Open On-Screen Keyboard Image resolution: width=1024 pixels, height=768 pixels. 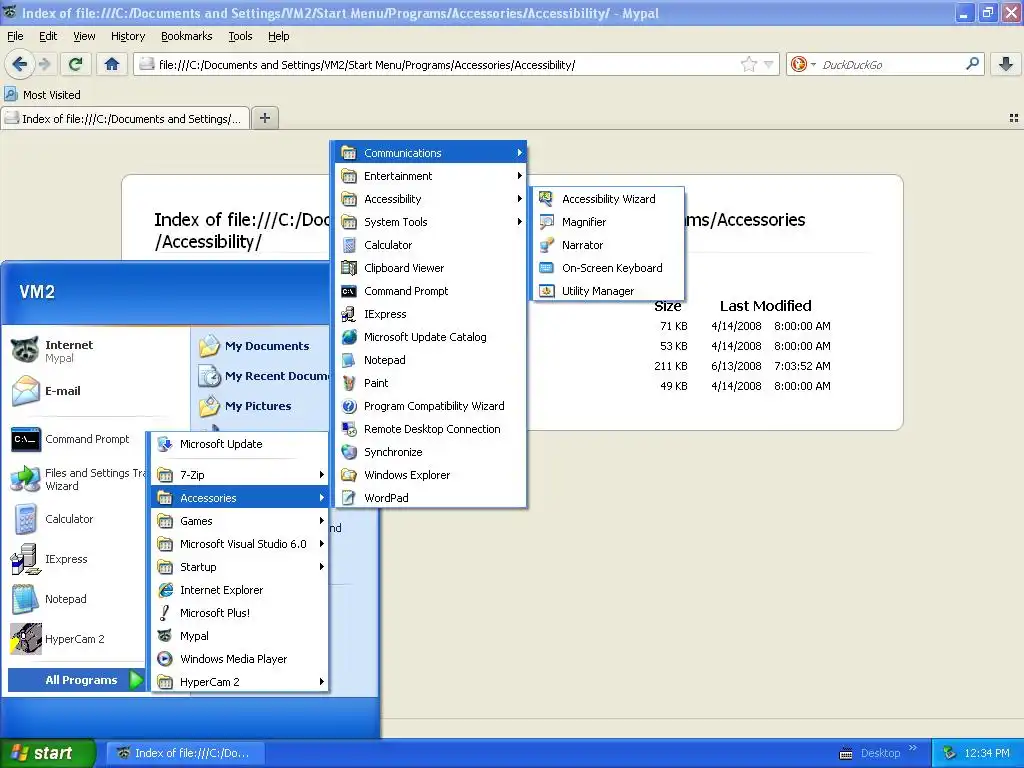pyautogui.click(x=609, y=268)
